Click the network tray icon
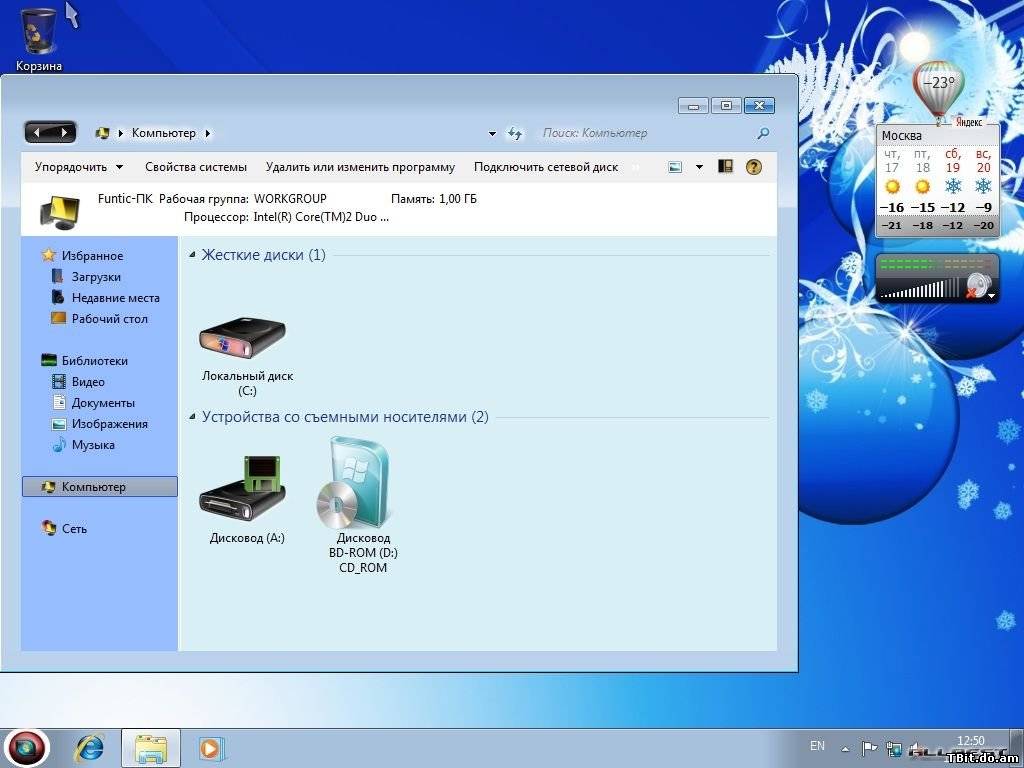 (x=893, y=748)
